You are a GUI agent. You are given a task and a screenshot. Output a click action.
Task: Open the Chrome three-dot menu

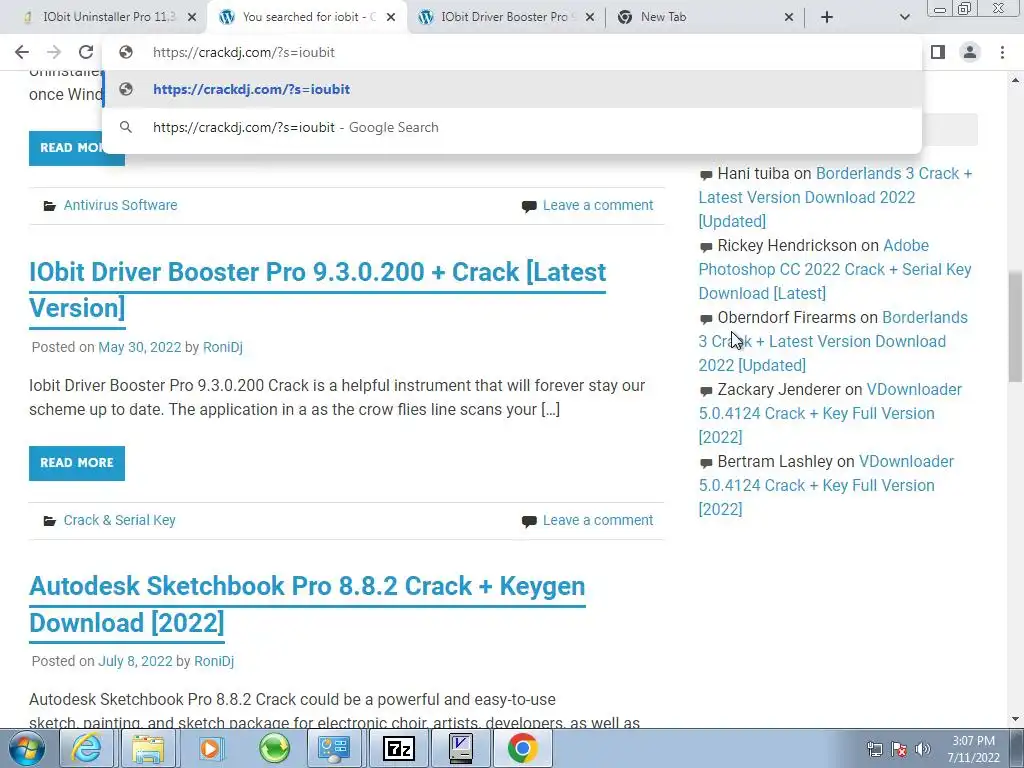tap(1002, 52)
